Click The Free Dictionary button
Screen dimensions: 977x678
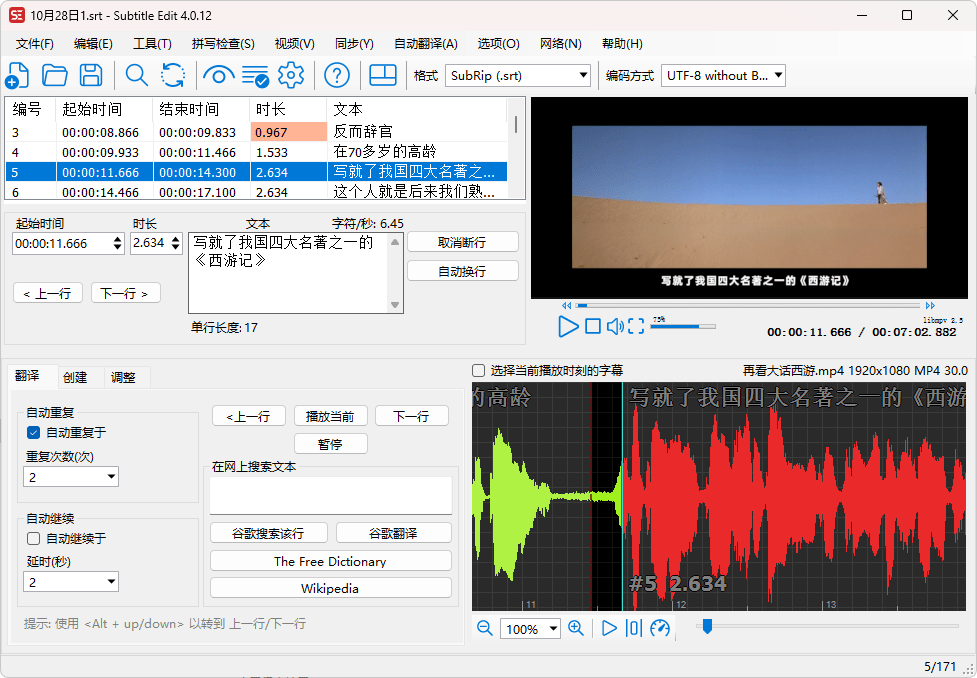pyautogui.click(x=330, y=561)
